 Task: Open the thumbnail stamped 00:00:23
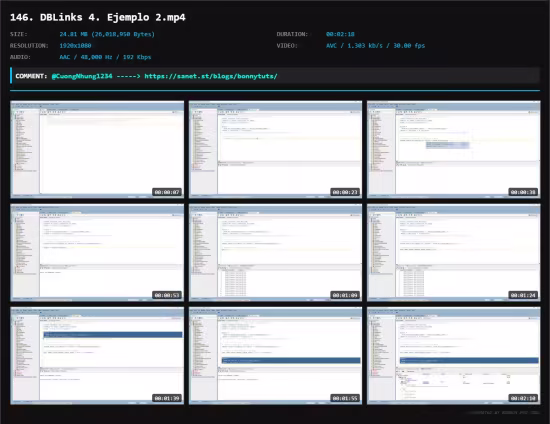[275, 149]
